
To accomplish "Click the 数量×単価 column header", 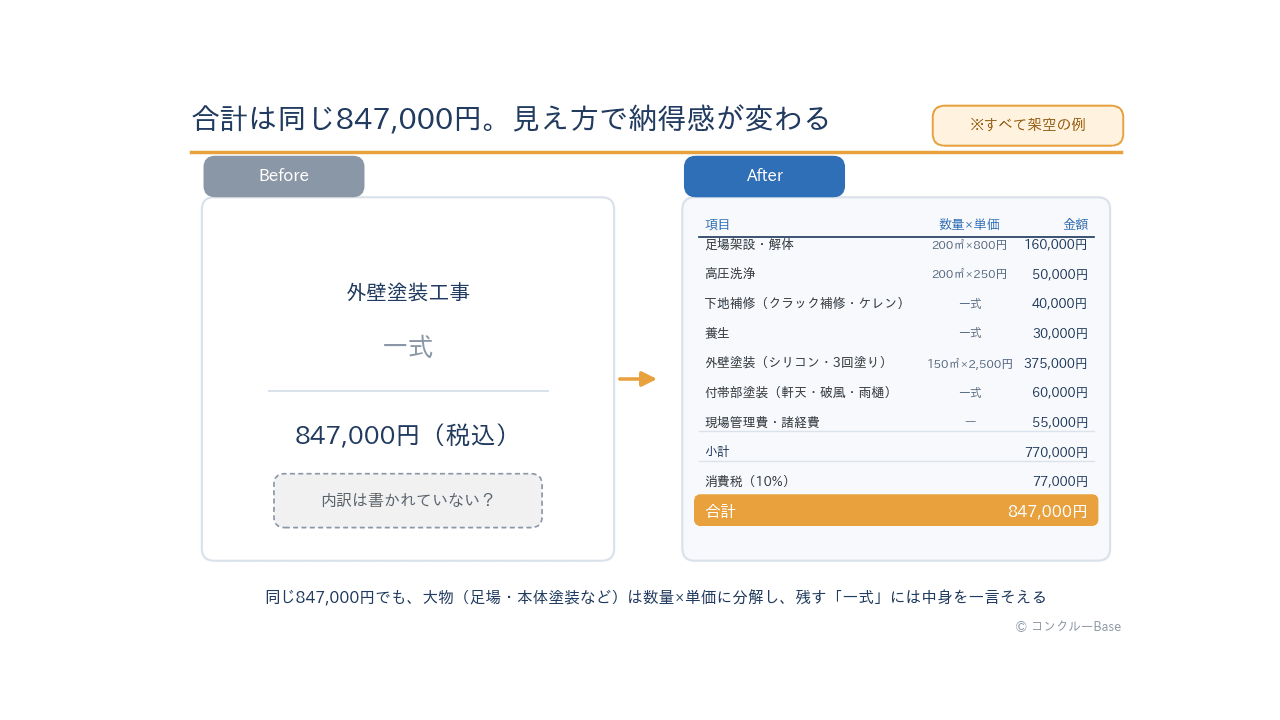I will pos(969,224).
